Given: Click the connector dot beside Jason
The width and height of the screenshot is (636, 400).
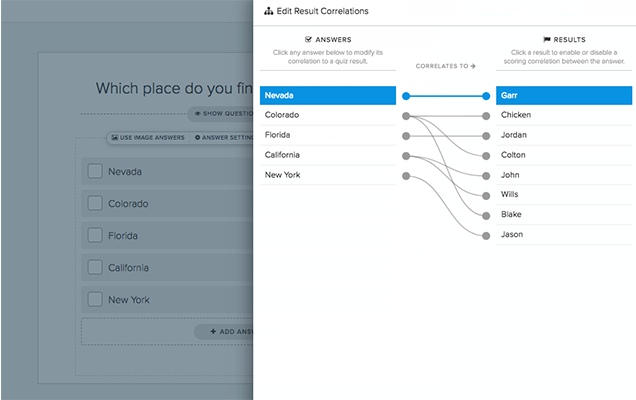Looking at the screenshot, I should pos(486,236).
